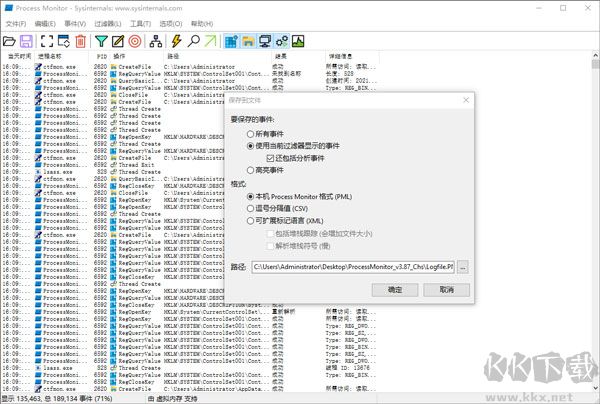Close the save-to-file dialog with X

466,100
